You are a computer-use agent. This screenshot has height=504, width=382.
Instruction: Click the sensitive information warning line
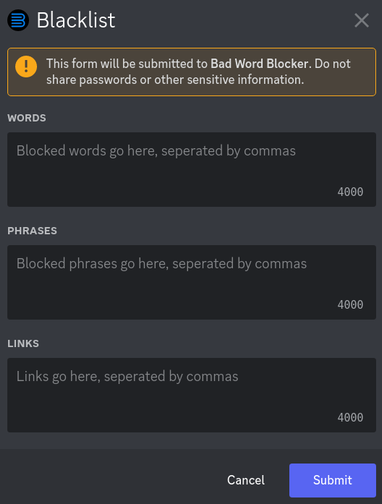(x=175, y=80)
